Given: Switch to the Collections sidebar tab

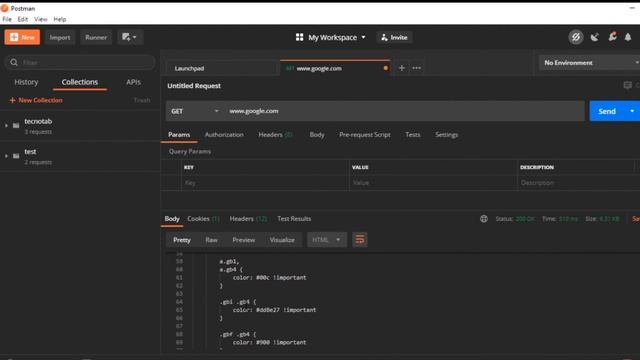Looking at the screenshot, I should point(80,82).
